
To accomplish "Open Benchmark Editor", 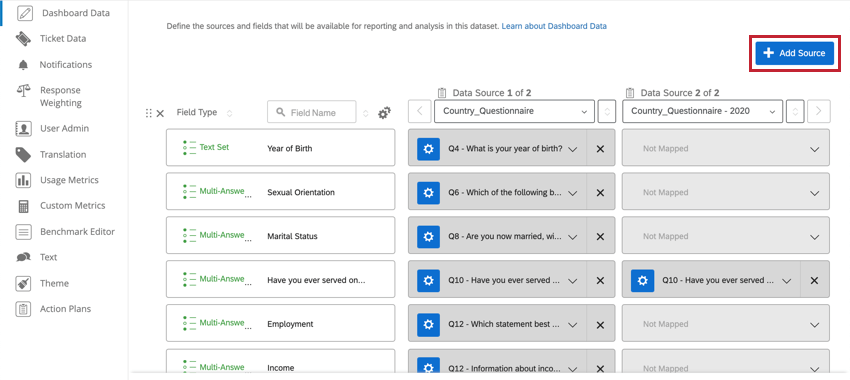I will click(x=77, y=231).
